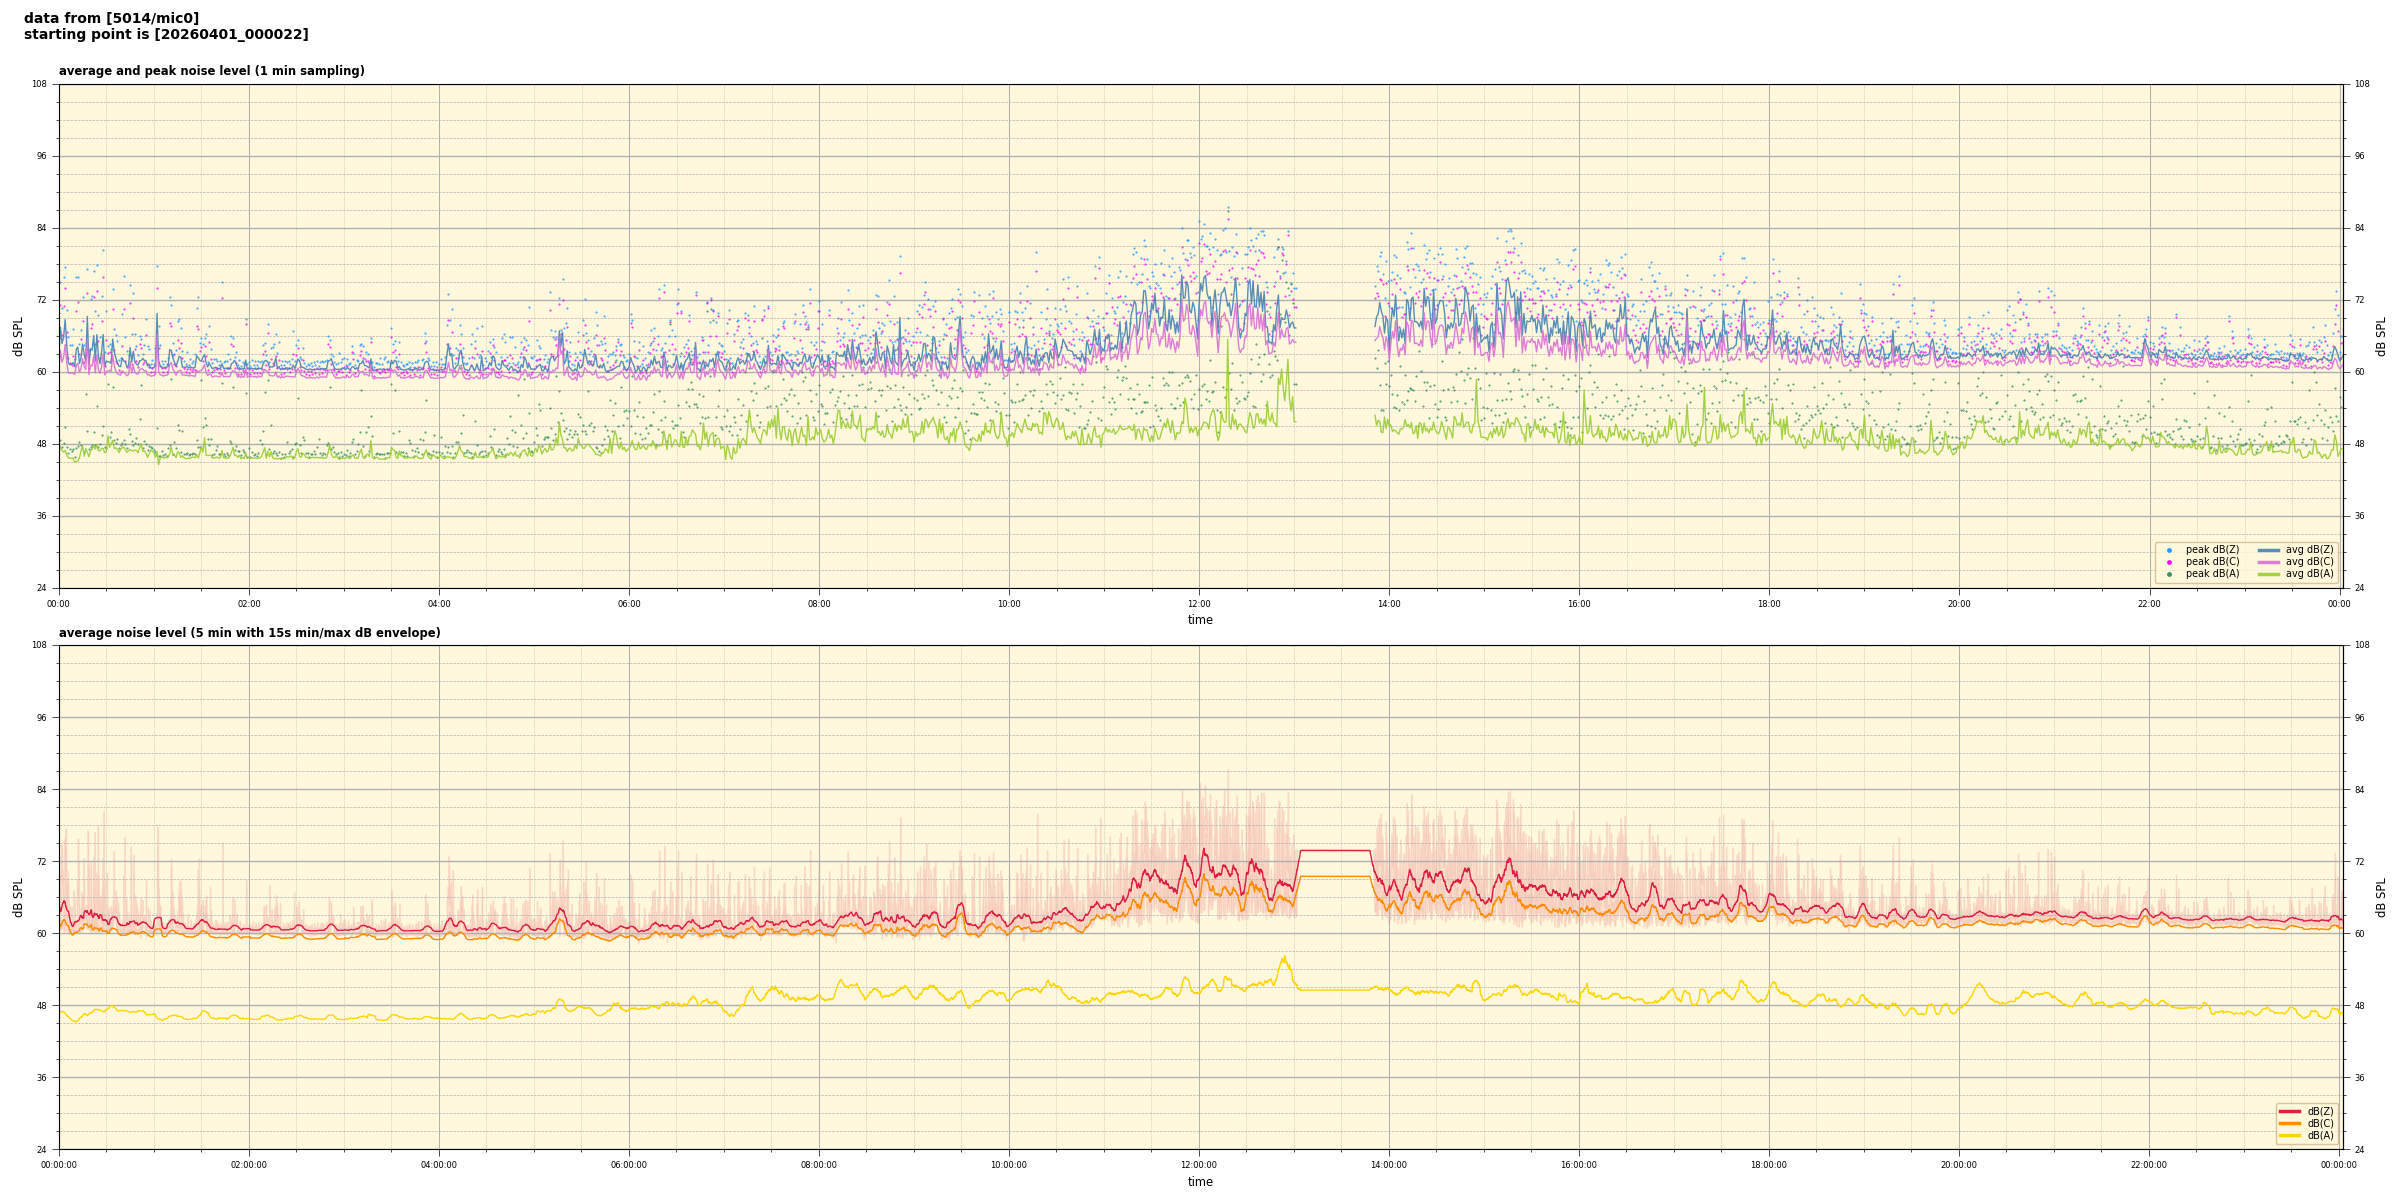Viewport: 2400px width, 1200px height.
Task: Click the 12:00:00 tick on the 5 min chart
Action: coord(1199,1164)
